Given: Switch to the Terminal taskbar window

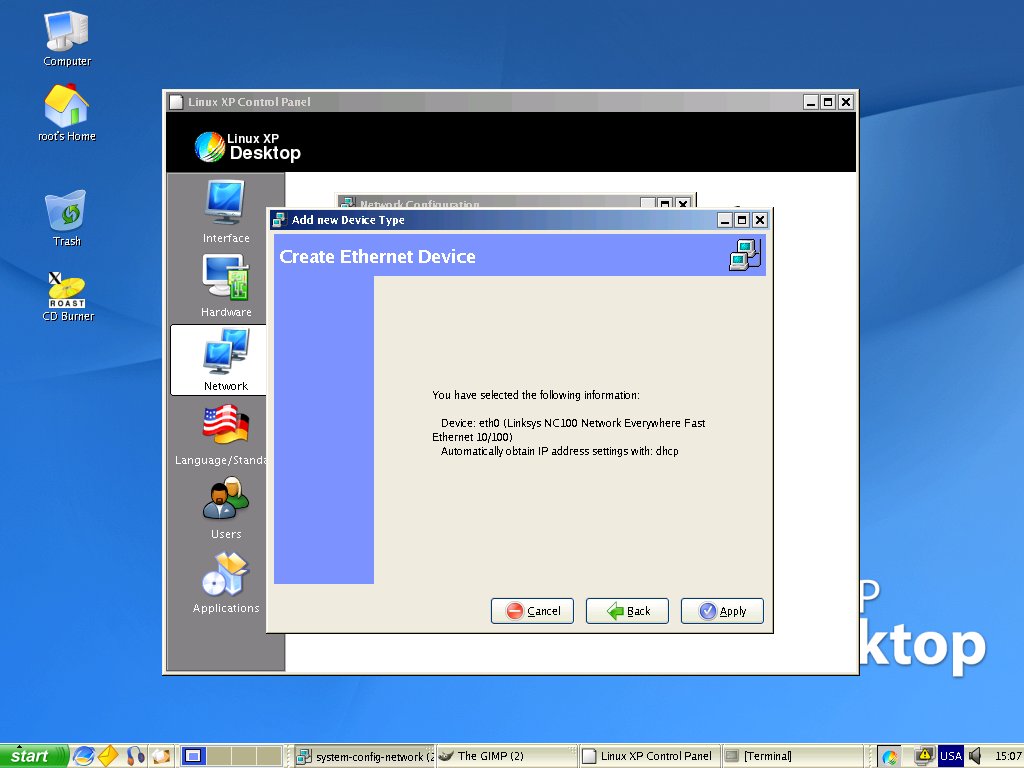Looking at the screenshot, I should tap(792, 756).
